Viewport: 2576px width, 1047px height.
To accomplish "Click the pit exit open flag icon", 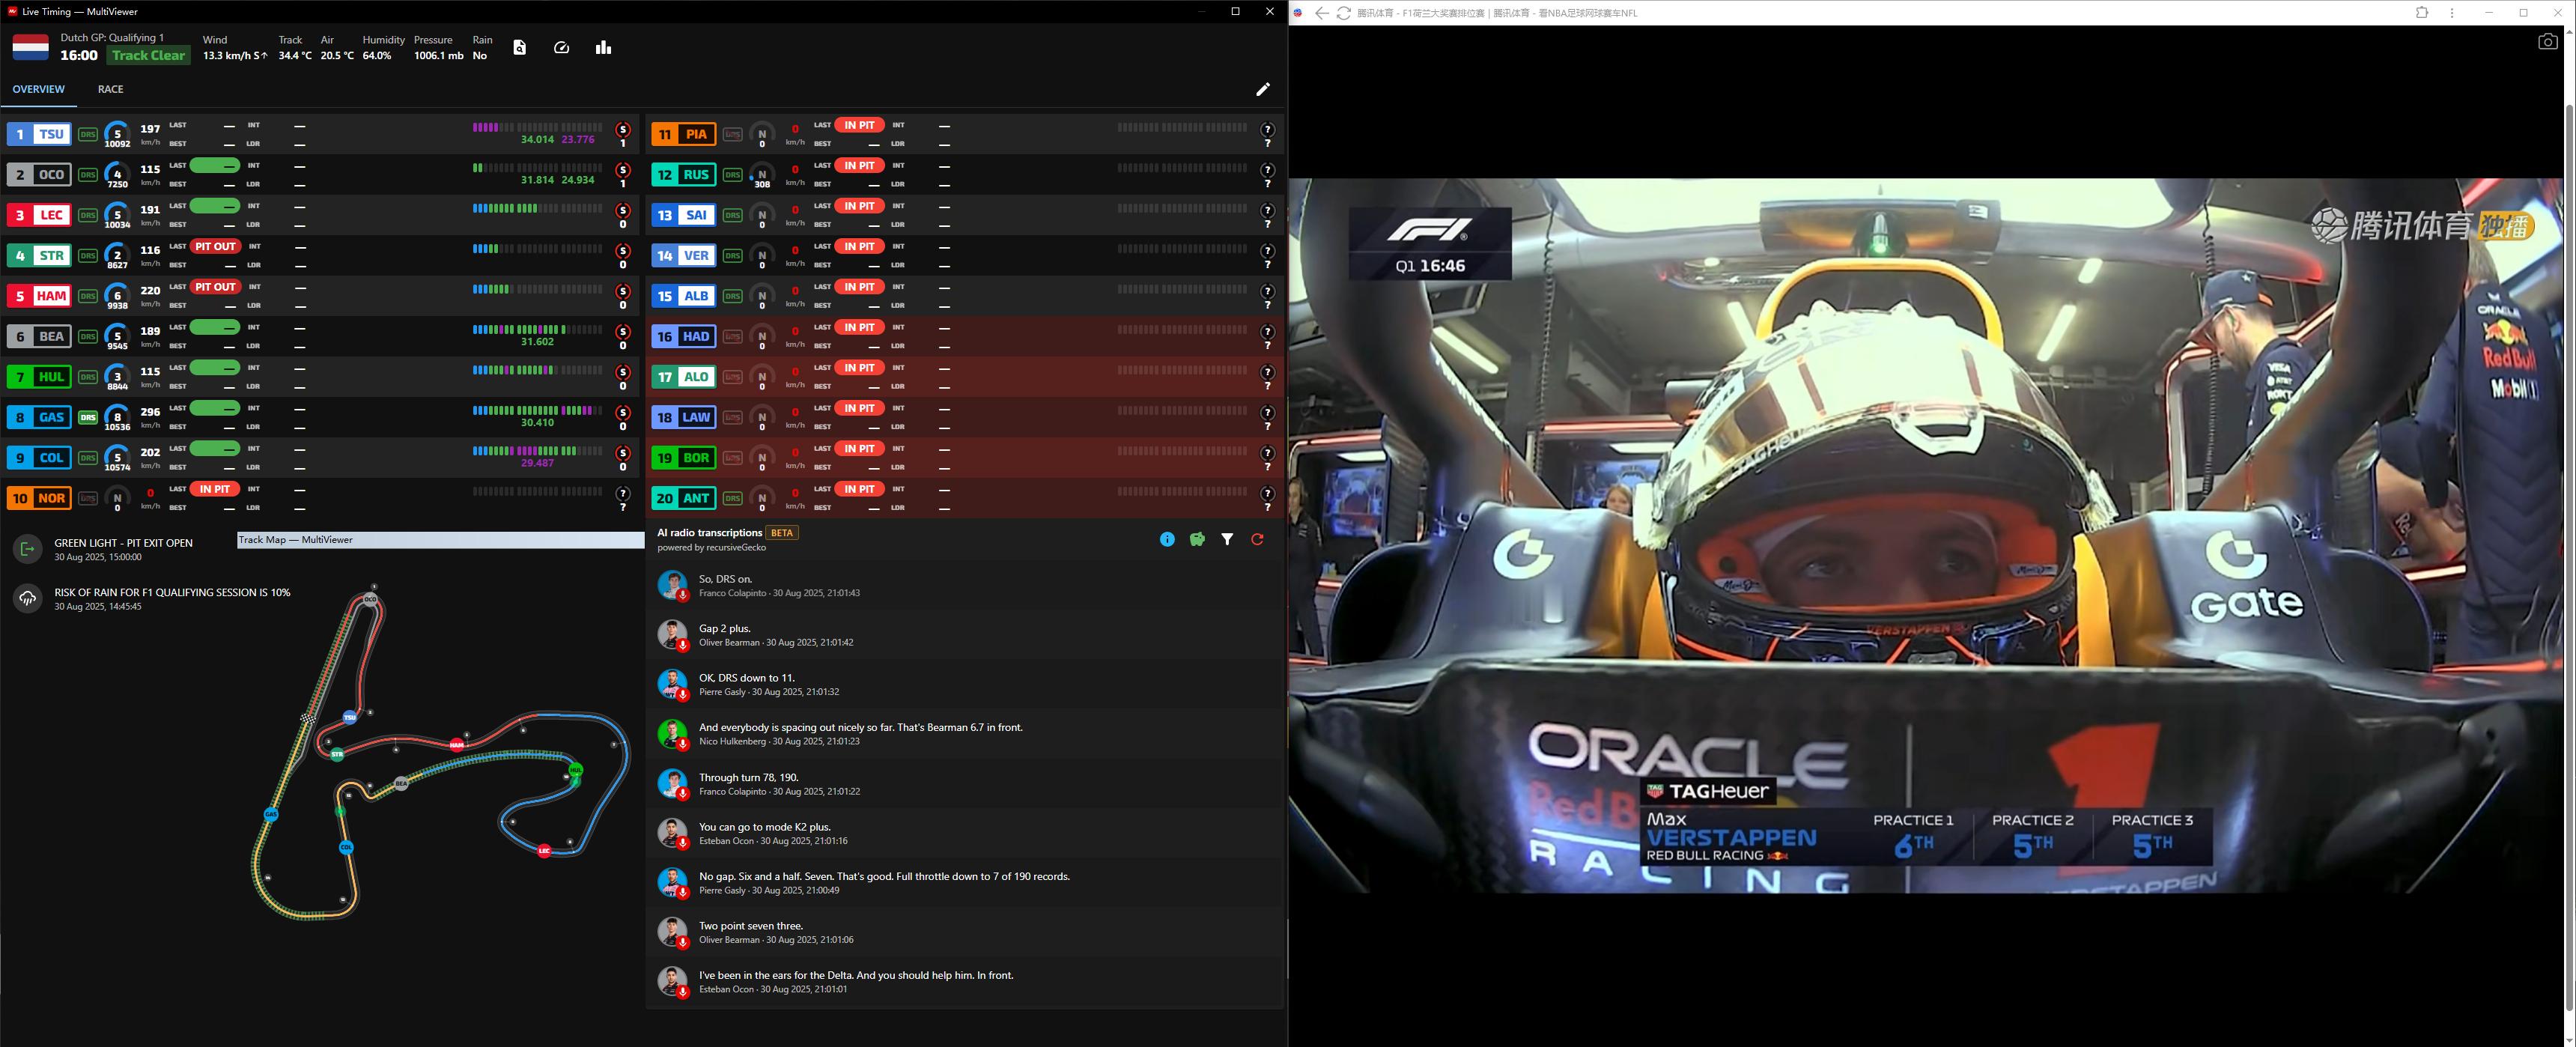I will pos(27,549).
